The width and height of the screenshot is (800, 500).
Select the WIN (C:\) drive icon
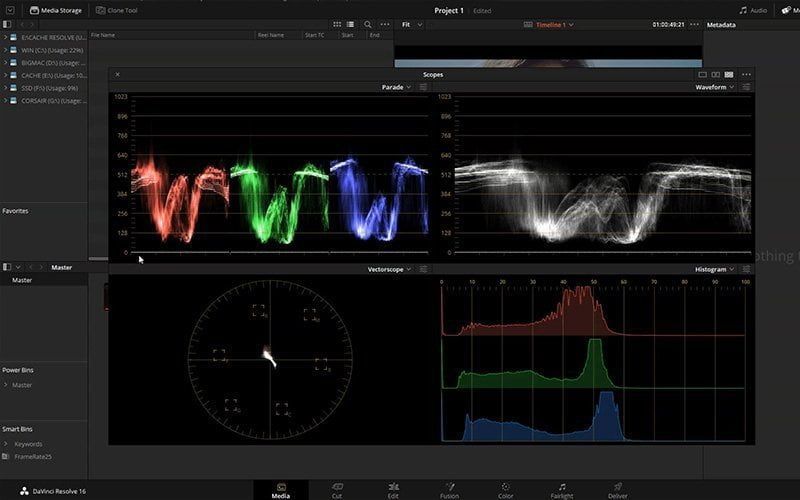tap(14, 50)
